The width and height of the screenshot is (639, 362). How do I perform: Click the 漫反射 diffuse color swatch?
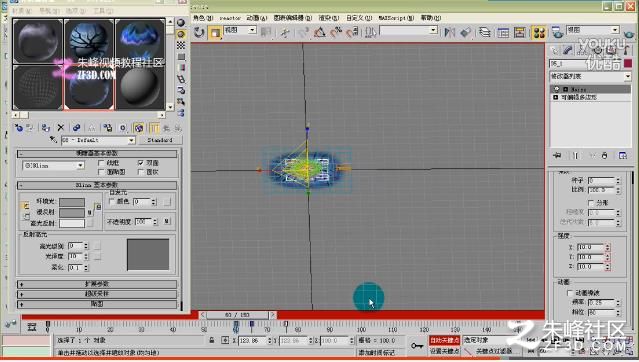coord(72,212)
